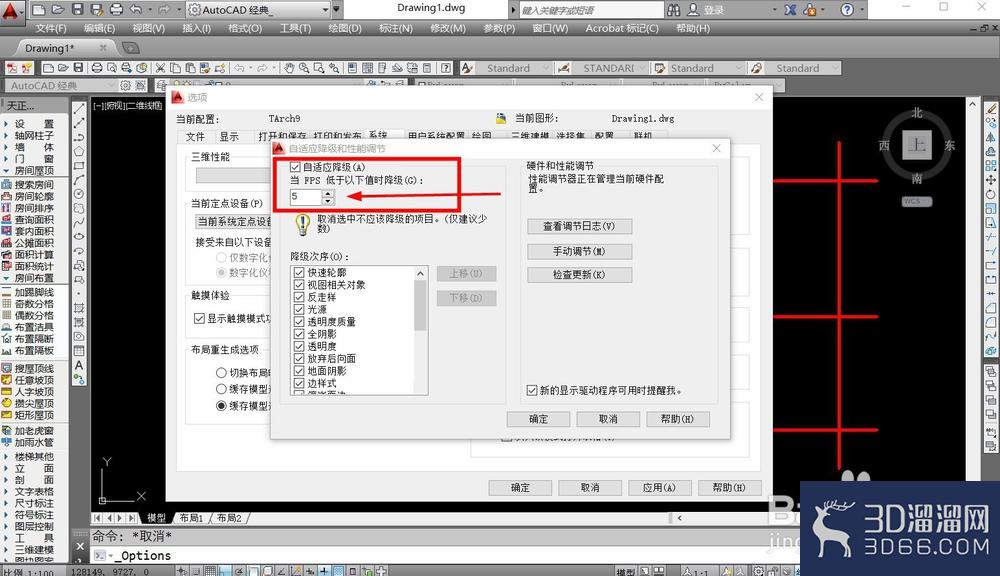This screenshot has height=576, width=1000.
Task: Open 格式(O) menu
Action: [x=245, y=28]
